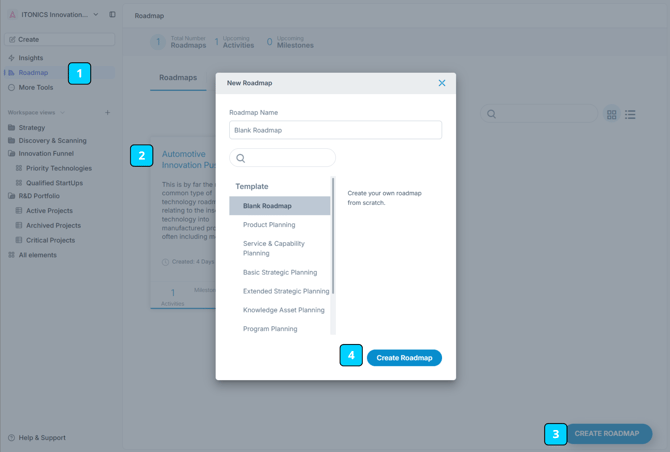Toggle the sidebar collapse icon
This screenshot has height=452, width=670.
tap(112, 15)
